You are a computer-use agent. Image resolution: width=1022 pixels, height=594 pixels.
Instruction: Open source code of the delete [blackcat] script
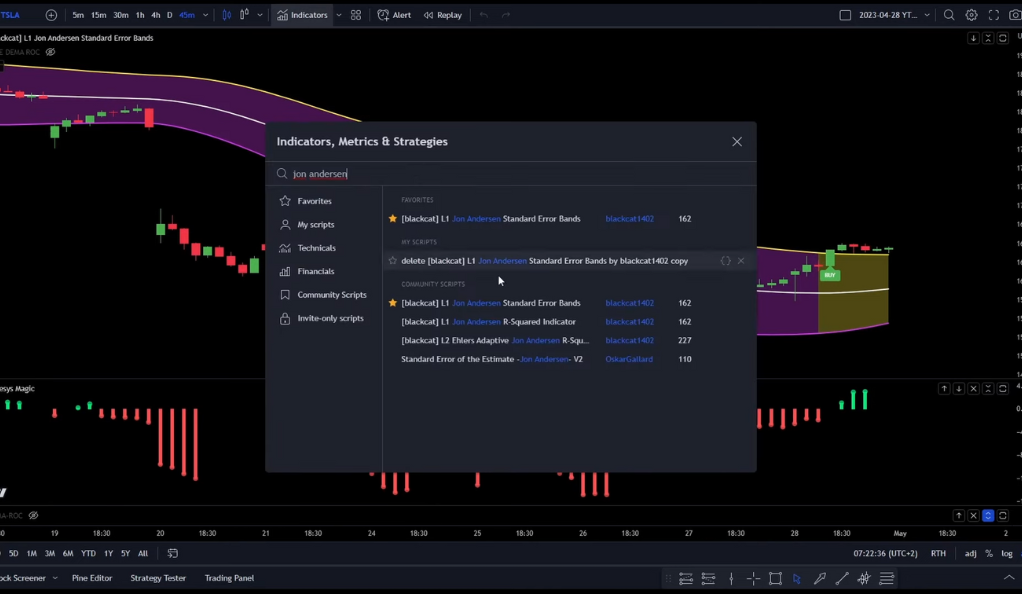(x=725, y=261)
